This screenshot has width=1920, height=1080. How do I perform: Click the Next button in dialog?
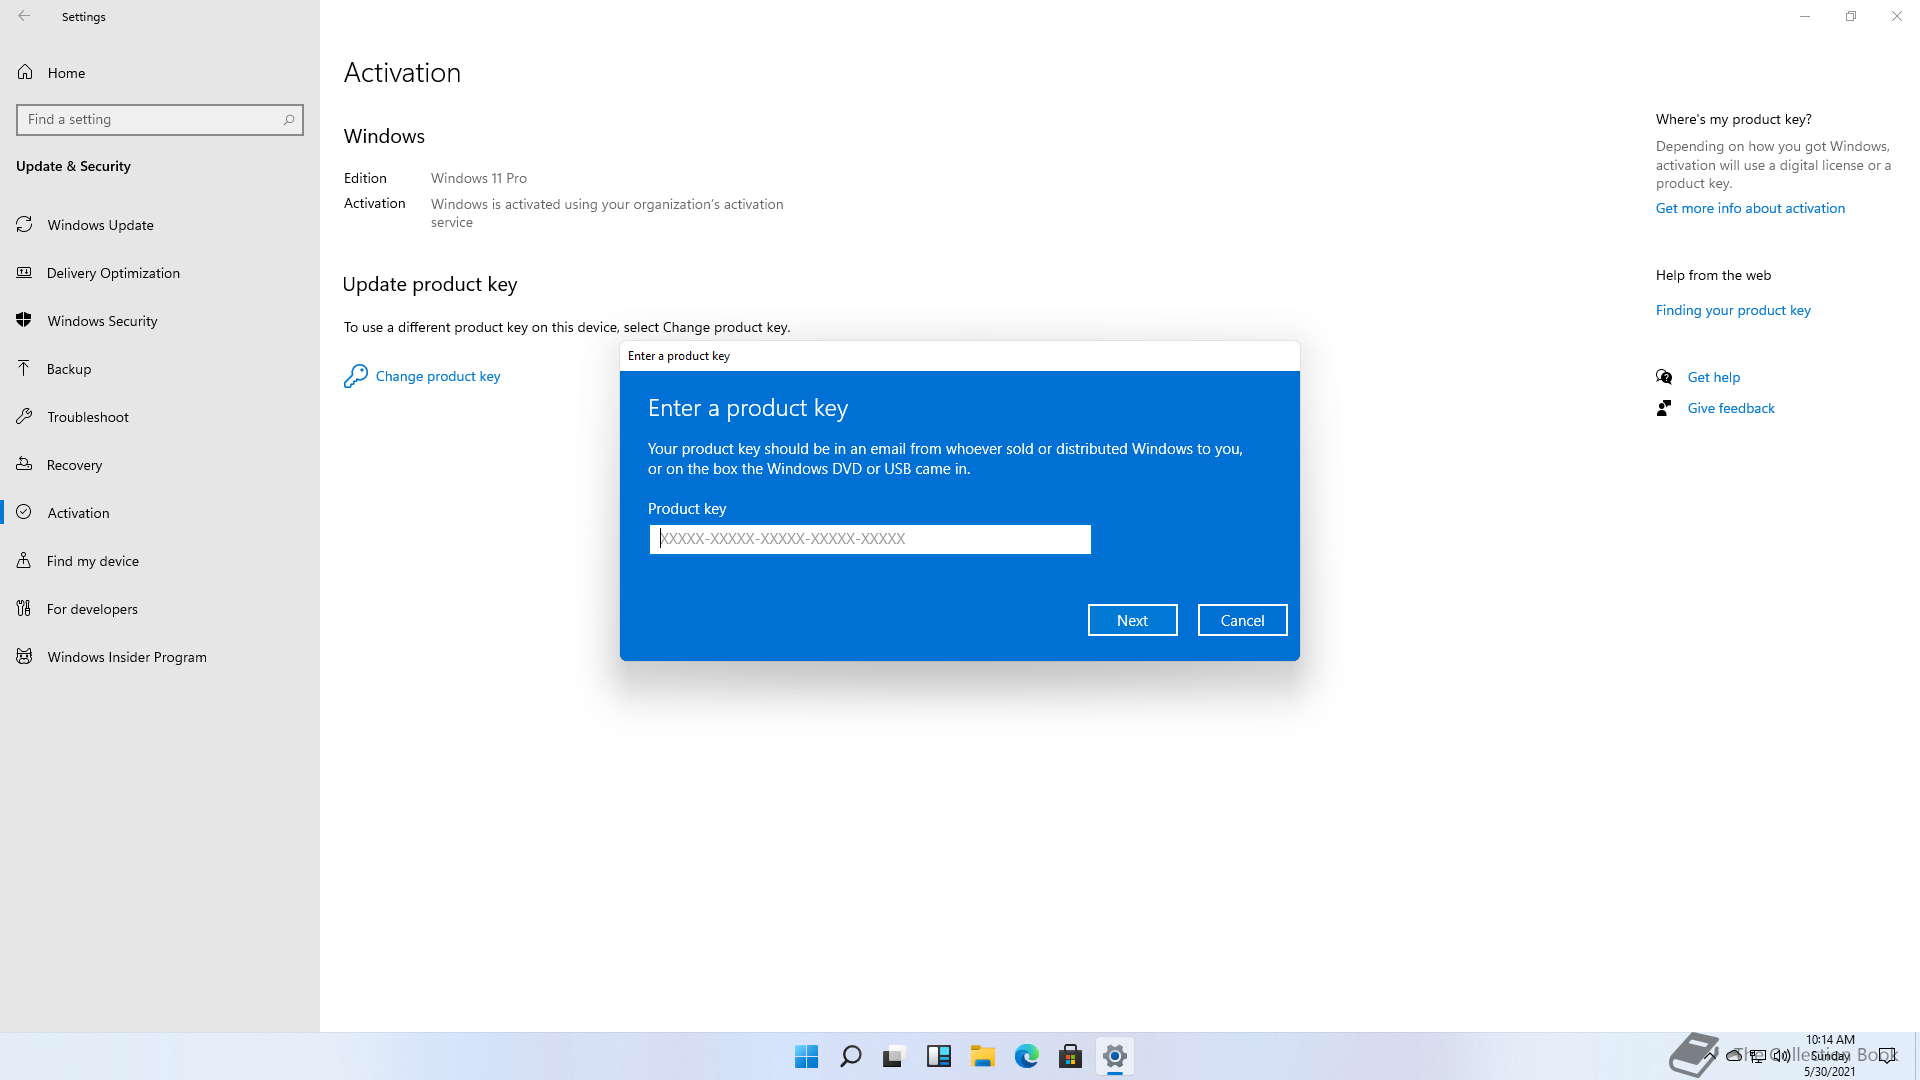pyautogui.click(x=1132, y=620)
